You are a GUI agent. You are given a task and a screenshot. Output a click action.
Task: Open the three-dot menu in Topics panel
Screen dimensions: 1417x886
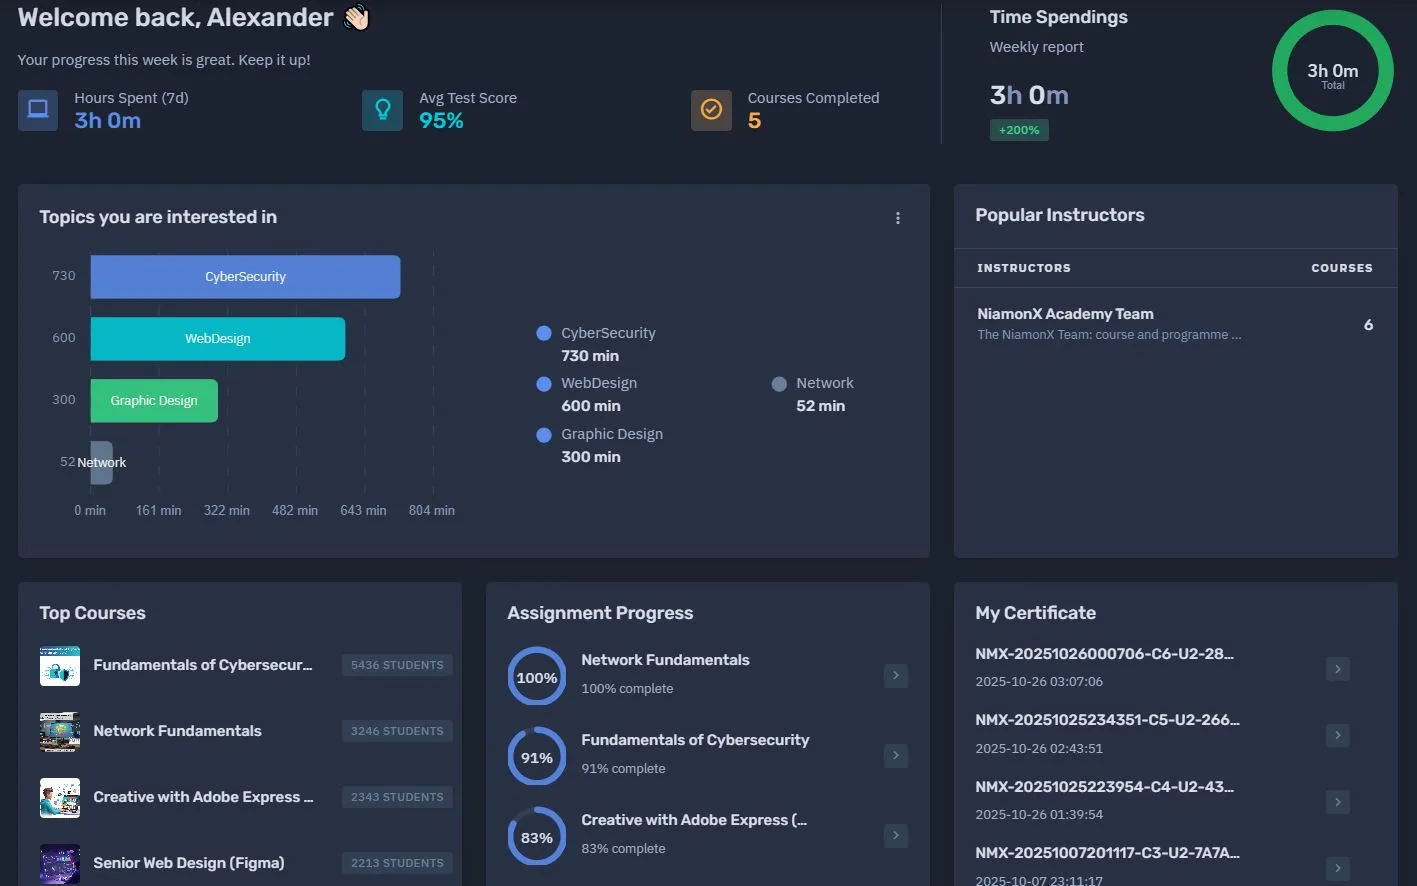(897, 218)
